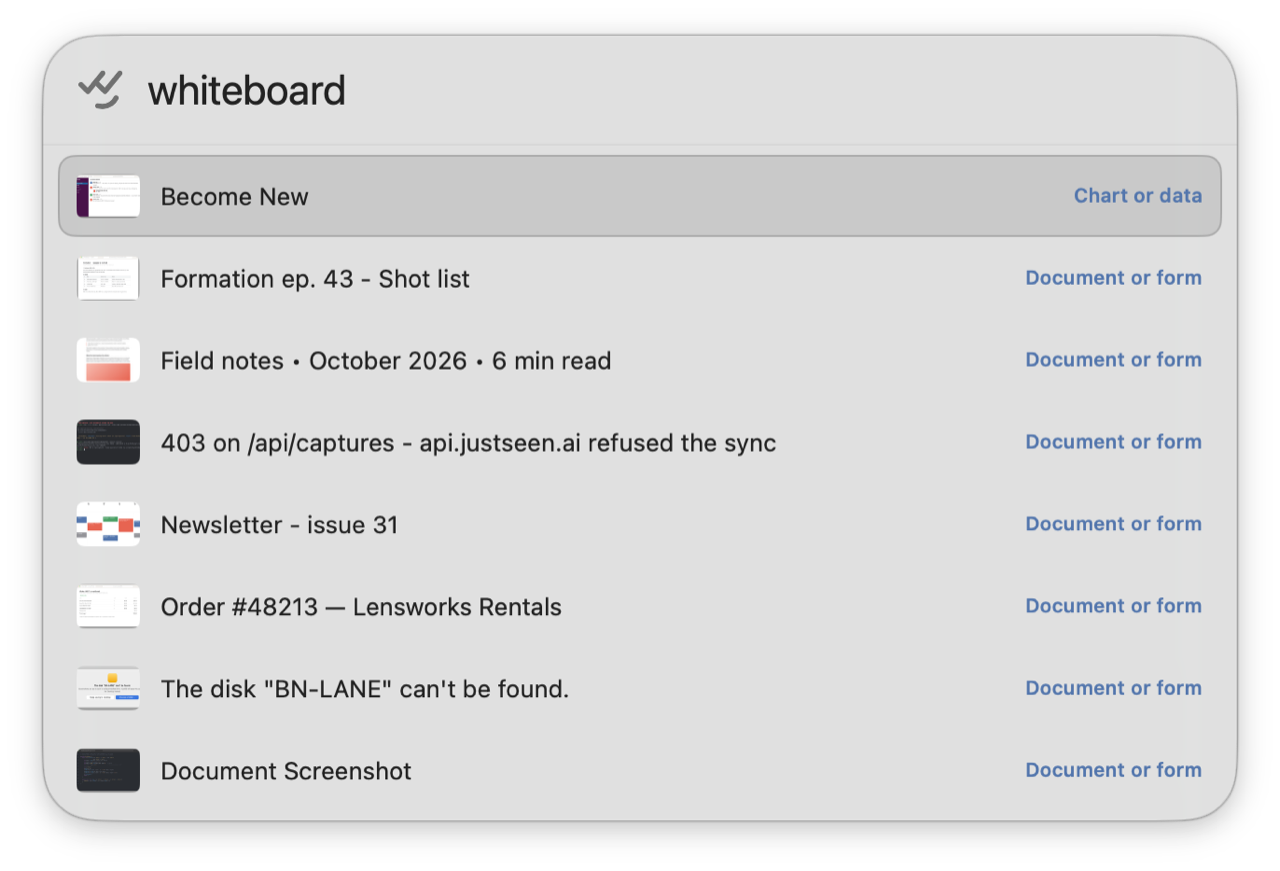Choose 'The disk "BN-LANE" can't be found.' result
Image resolution: width=1280 pixels, height=871 pixels.
click(365, 689)
